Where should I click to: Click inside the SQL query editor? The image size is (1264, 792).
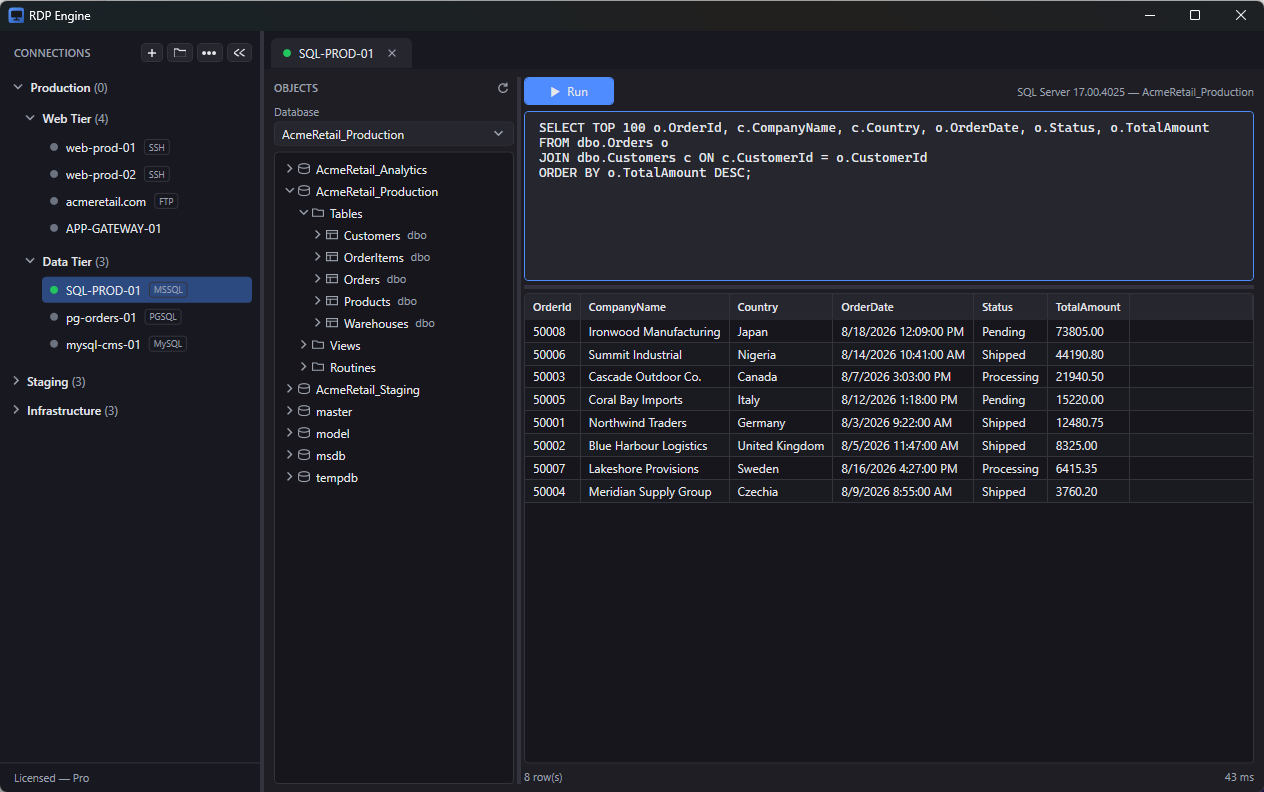pos(888,196)
